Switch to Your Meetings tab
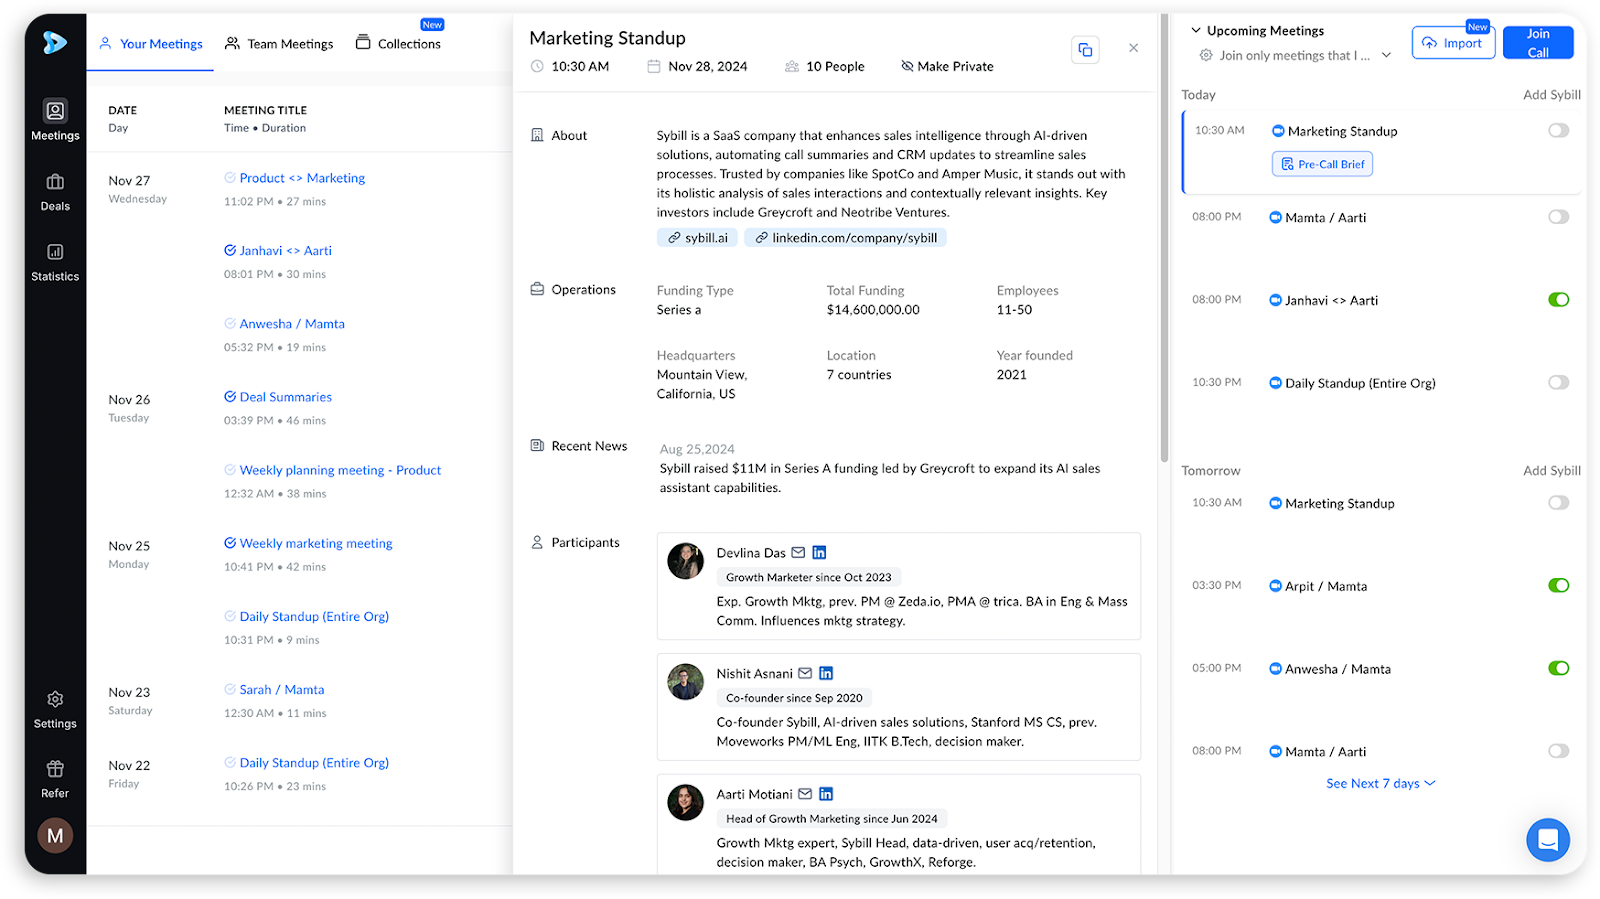The width and height of the screenshot is (1600, 899). pos(151,44)
